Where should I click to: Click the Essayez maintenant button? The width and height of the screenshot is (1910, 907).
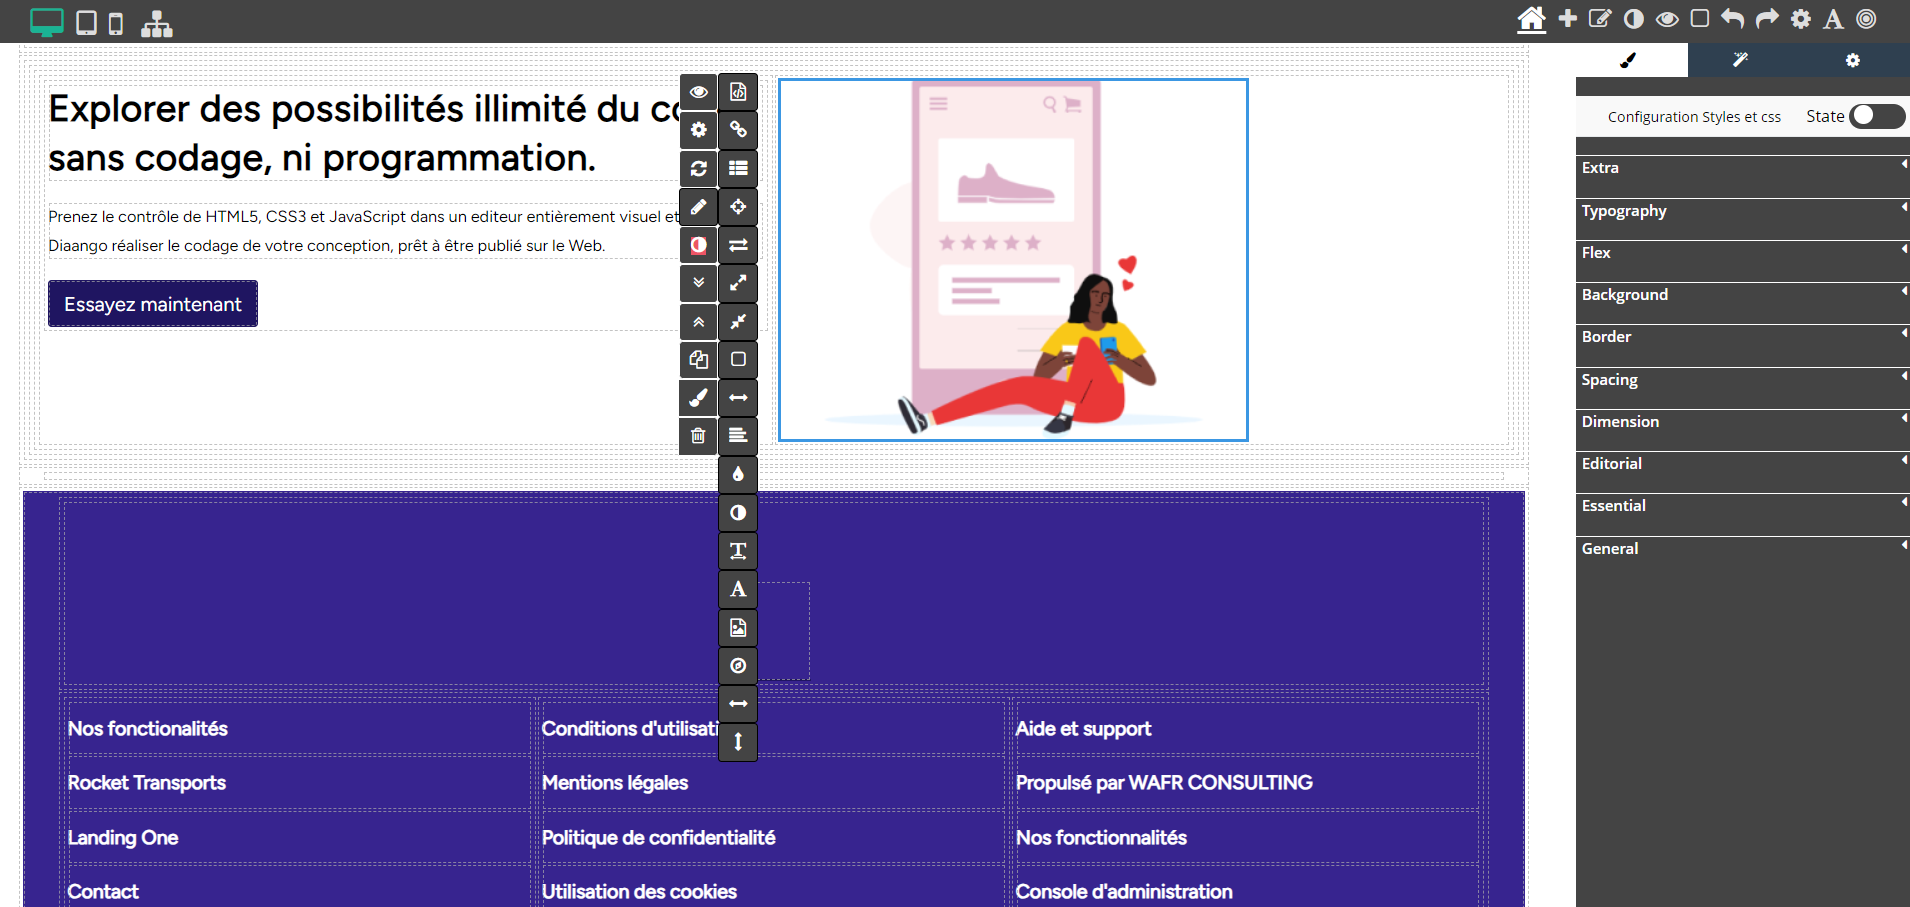pos(153,304)
